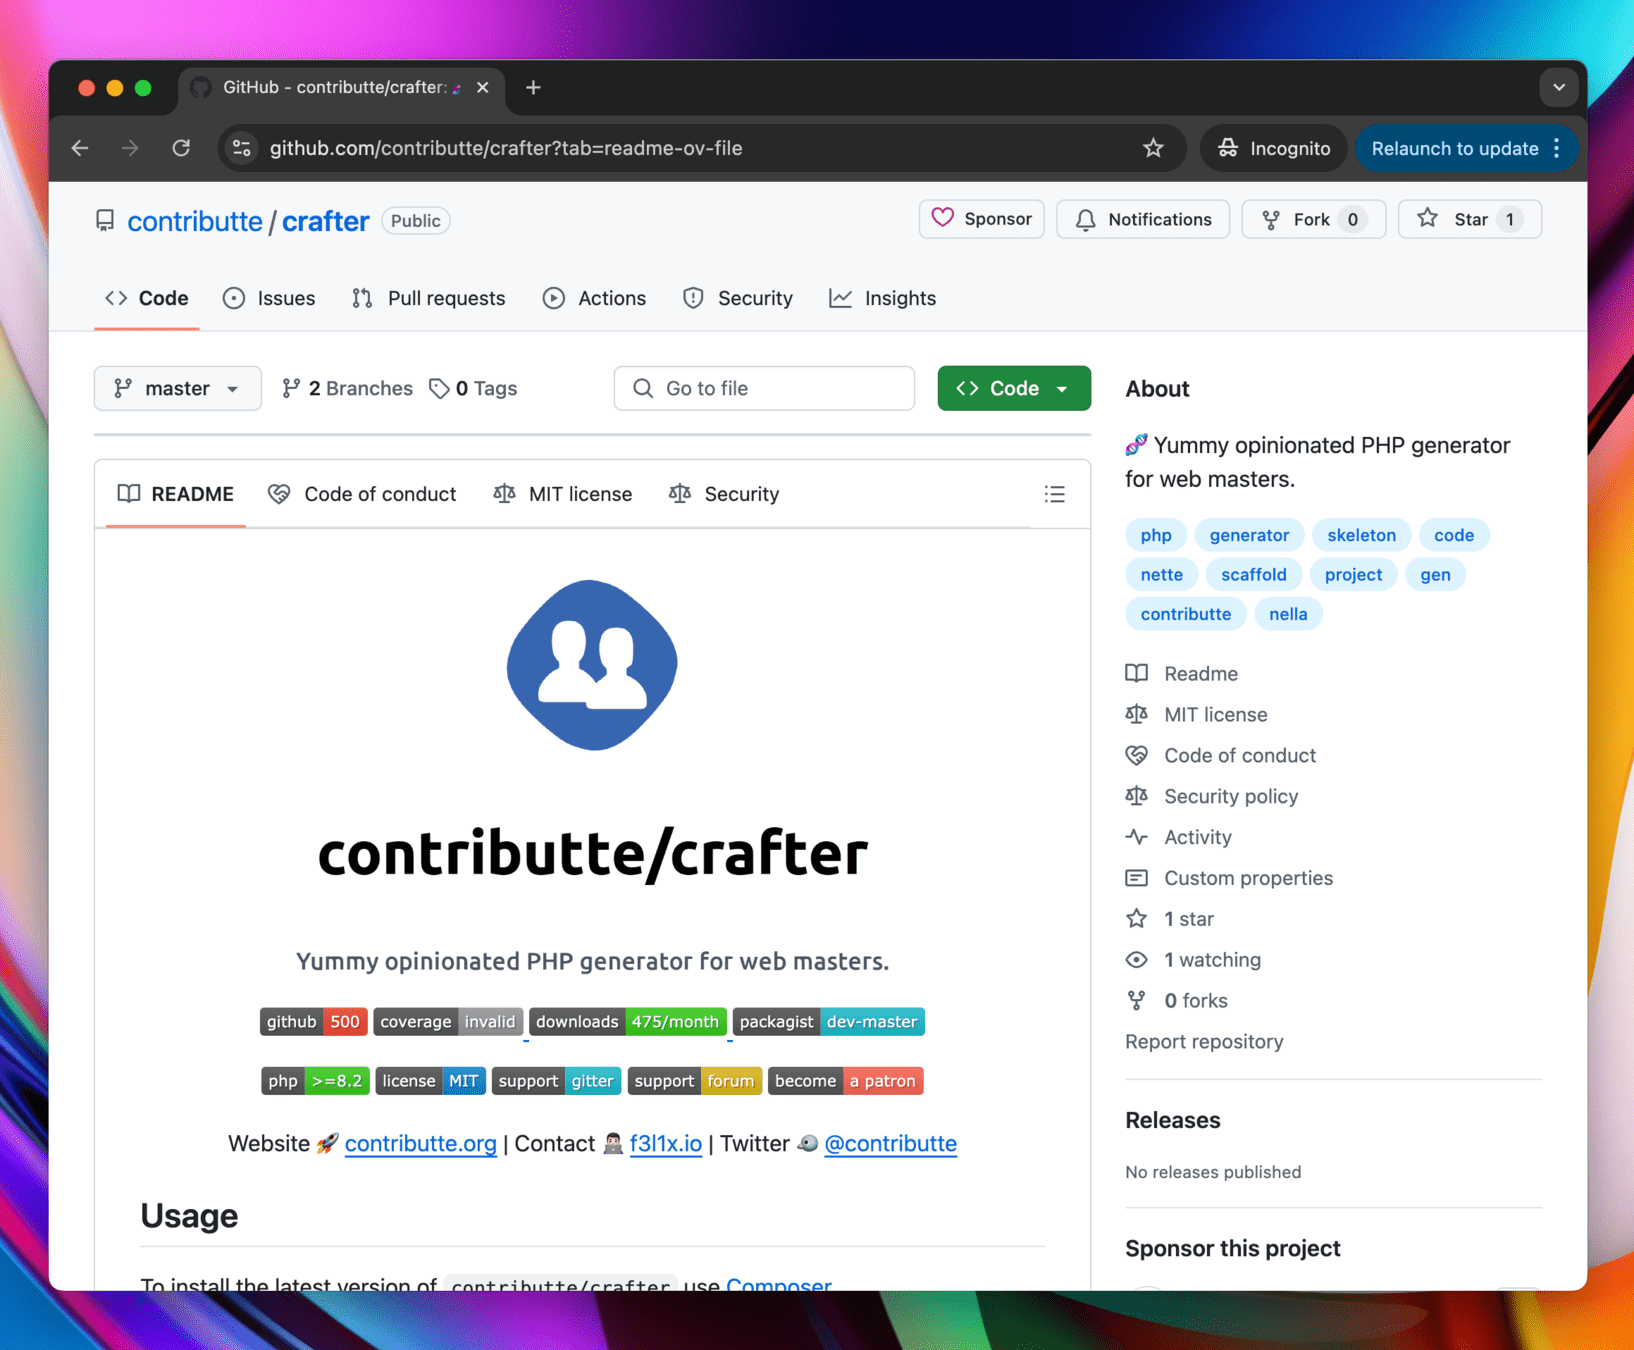Image resolution: width=1634 pixels, height=1350 pixels.
Task: Click the generator topic tag
Action: (1249, 535)
